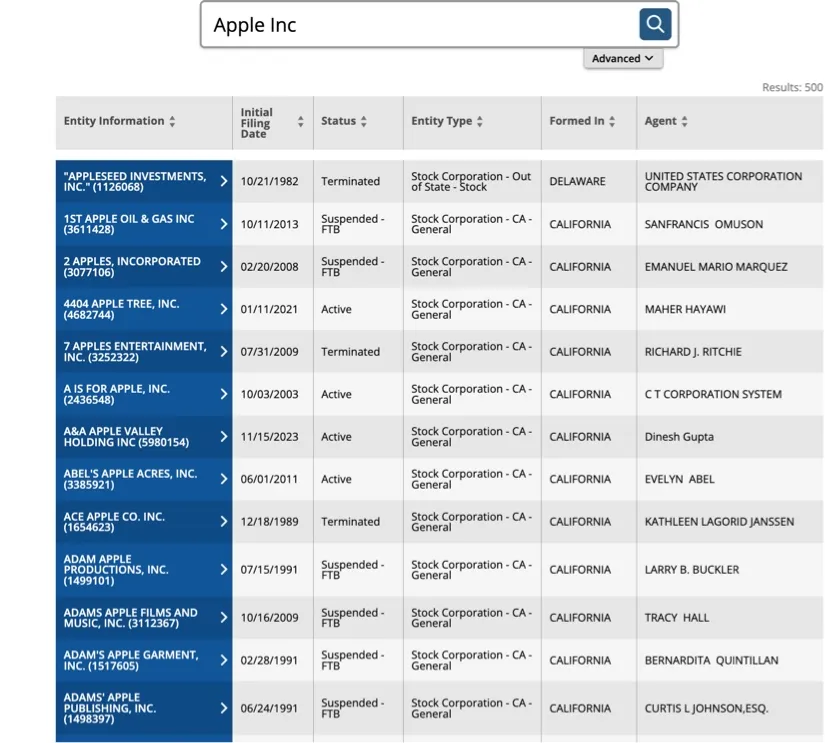
Task: Click the Results: 500 count text
Action: 792,87
